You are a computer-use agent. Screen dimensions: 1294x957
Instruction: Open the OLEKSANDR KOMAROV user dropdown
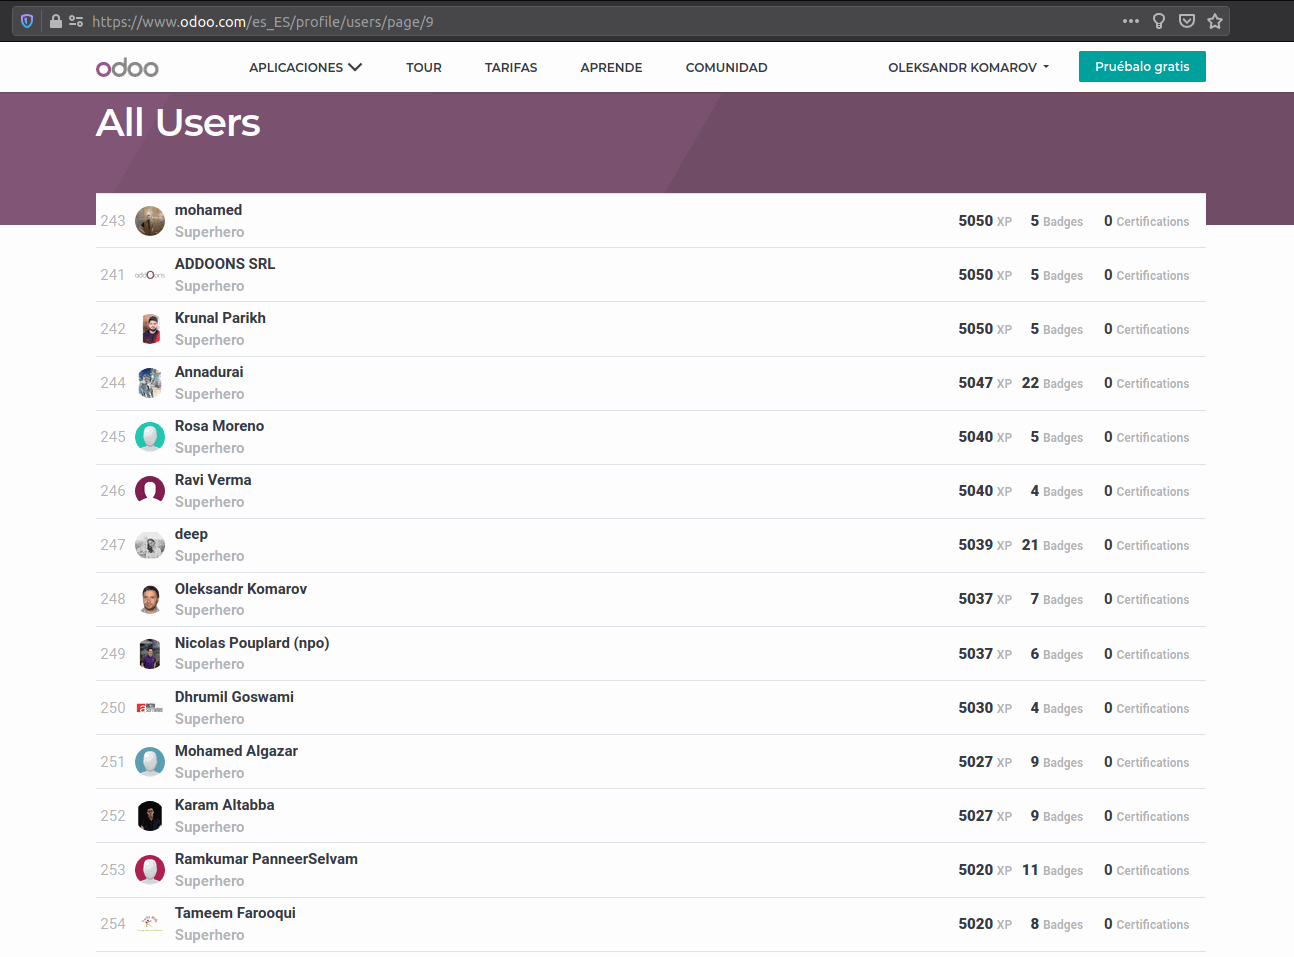point(968,67)
